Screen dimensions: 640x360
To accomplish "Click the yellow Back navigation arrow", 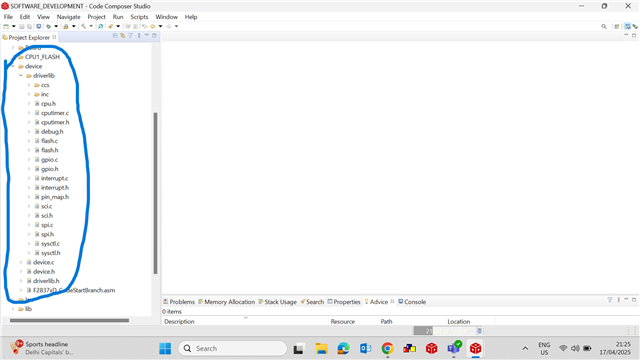I will pos(152,26).
